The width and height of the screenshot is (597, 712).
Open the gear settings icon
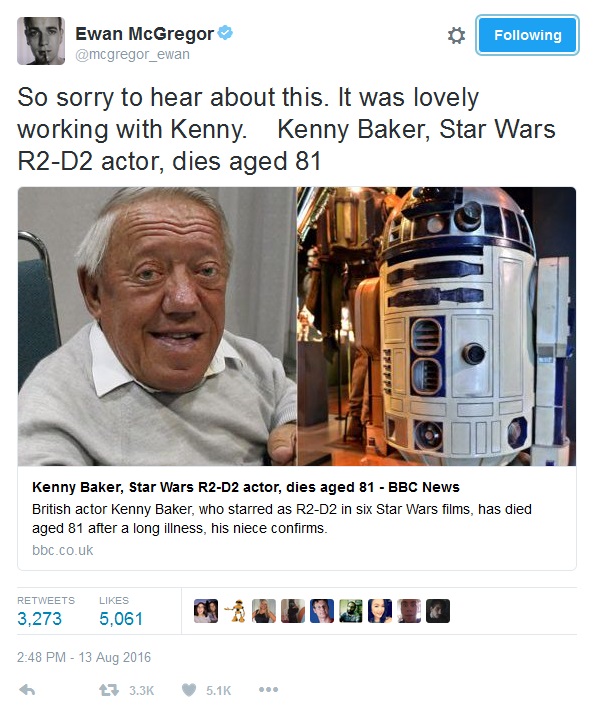click(456, 35)
